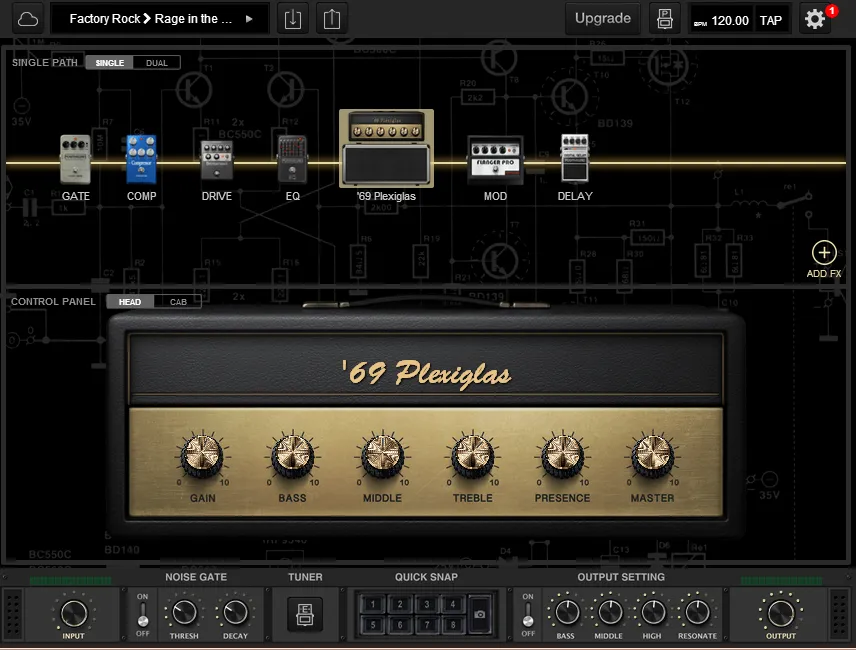Image resolution: width=856 pixels, height=650 pixels.
Task: Select Quick Snap slot 5
Action: tap(373, 625)
